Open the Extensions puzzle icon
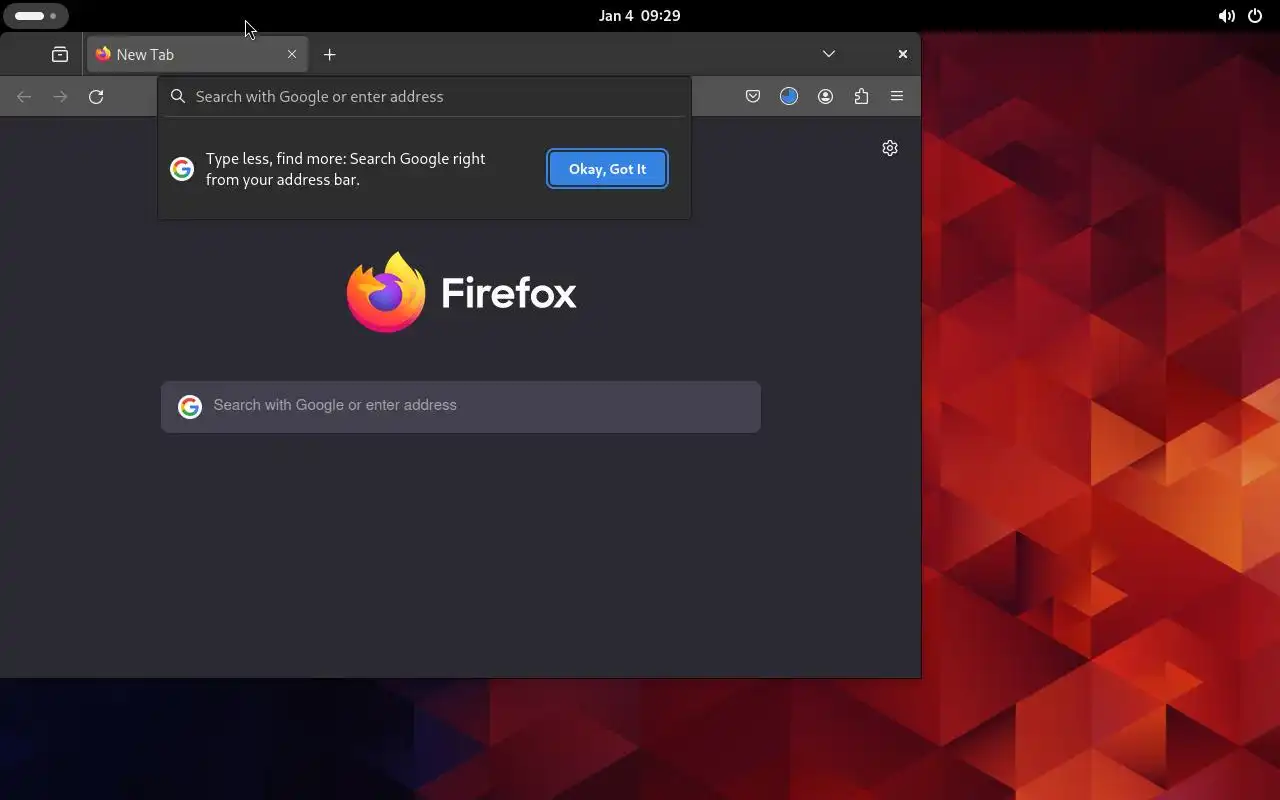 coord(861,96)
